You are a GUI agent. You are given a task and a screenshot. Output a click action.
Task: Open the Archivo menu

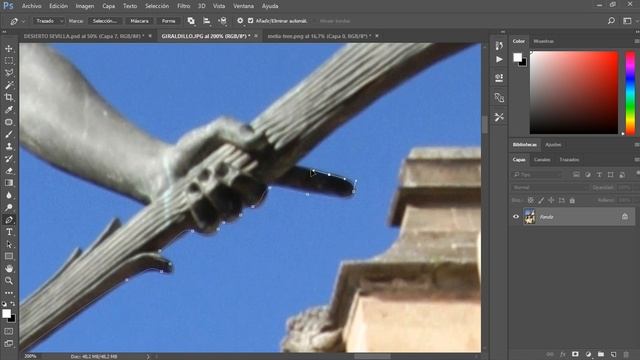tap(32, 6)
